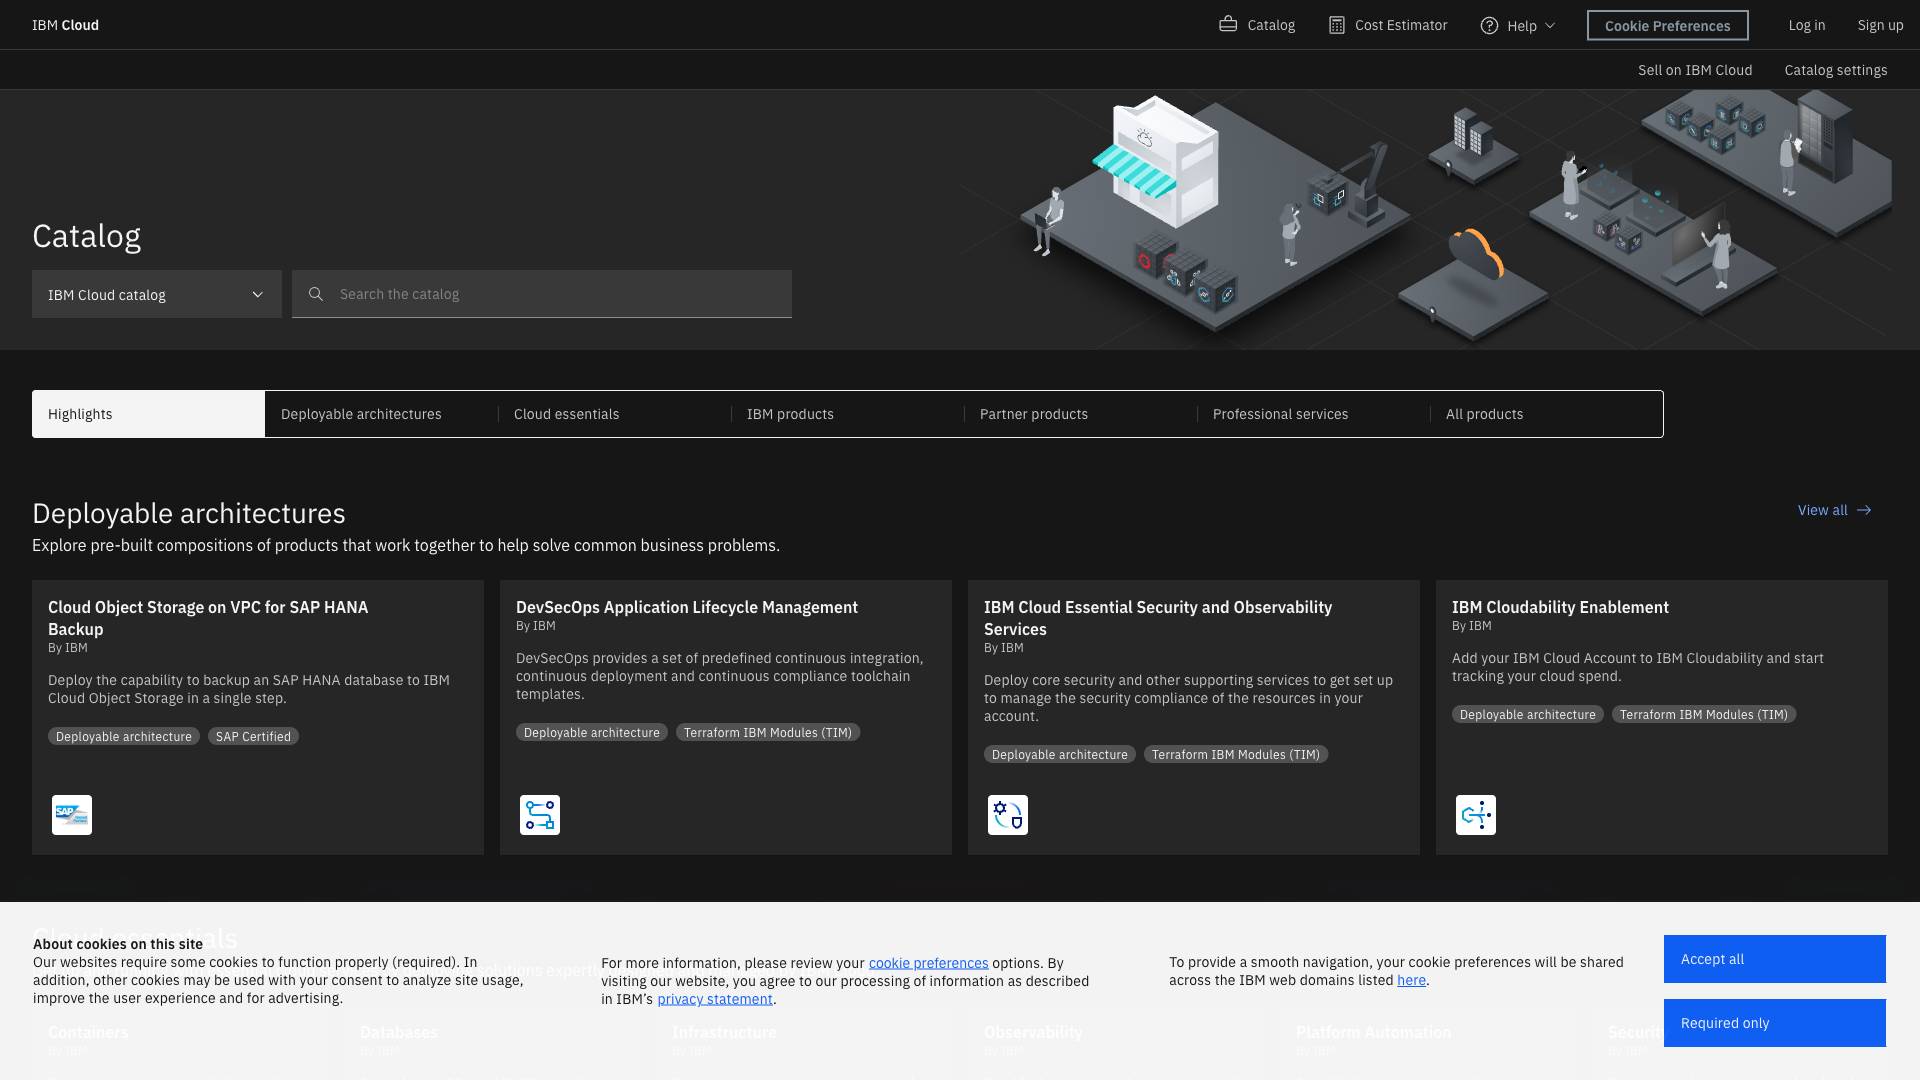This screenshot has width=1920, height=1080.
Task: Click the Help question mark icon
Action: 1489,25
